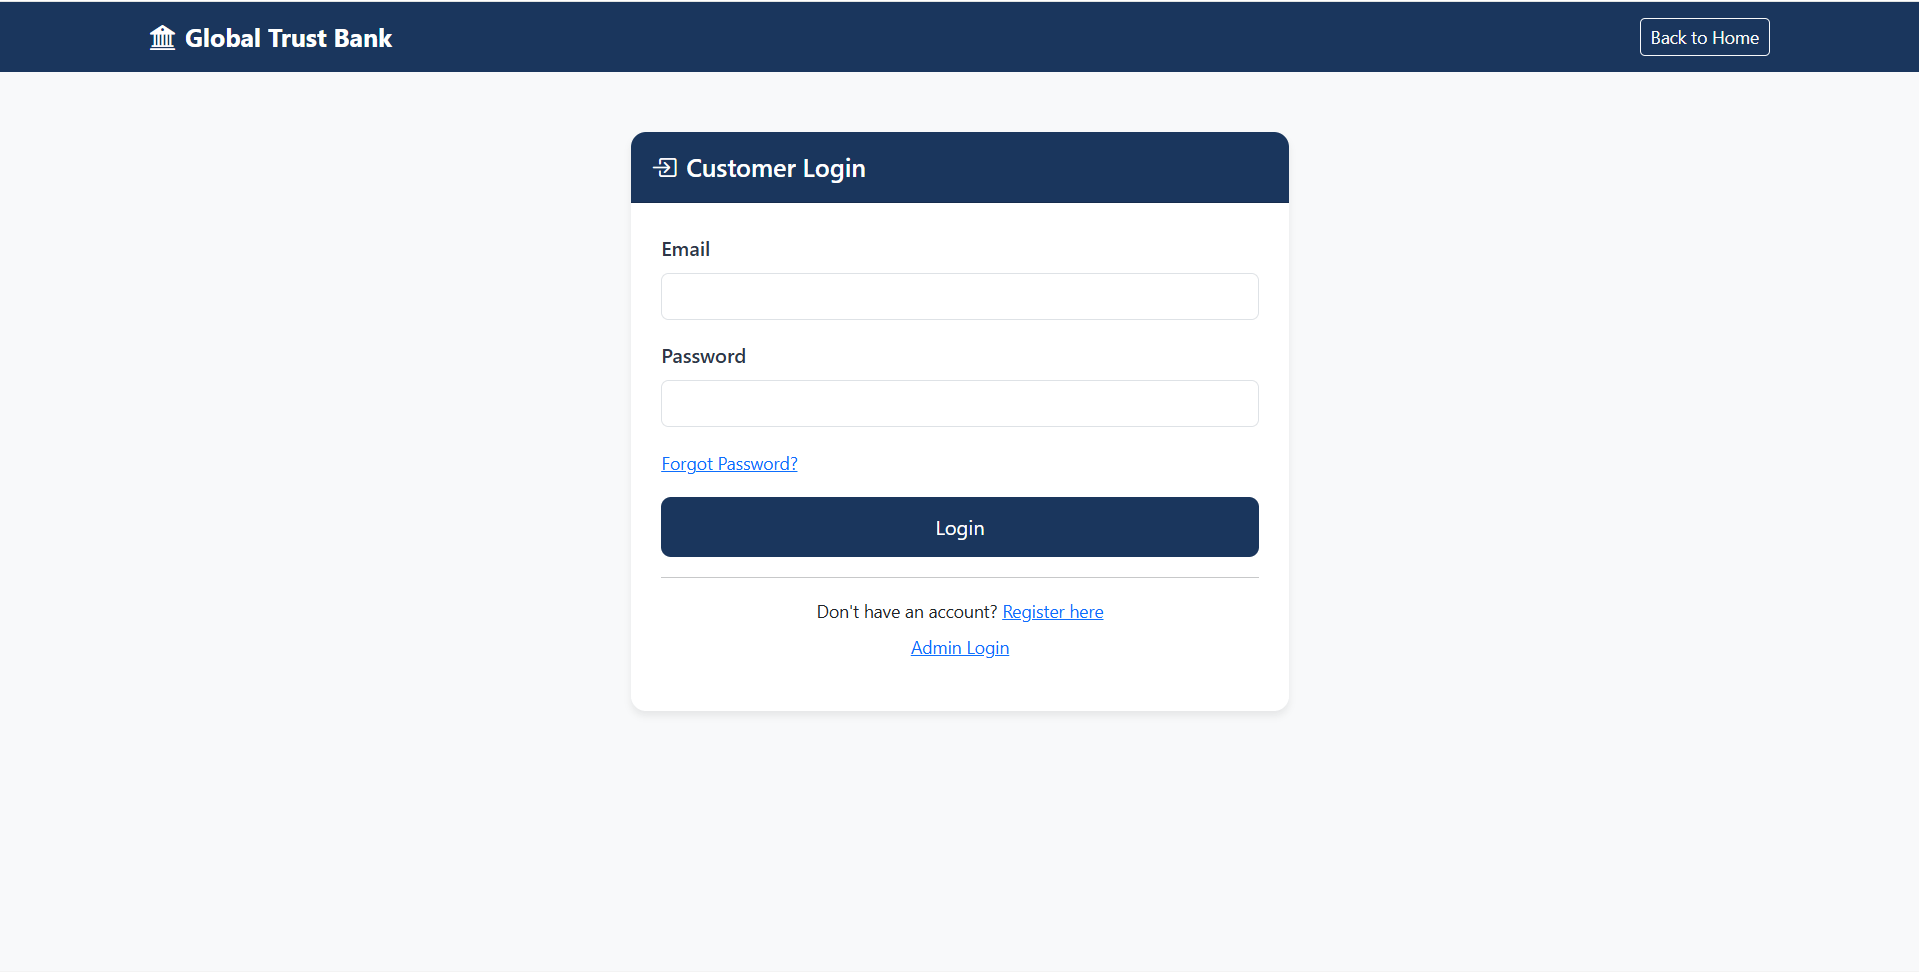Click white card space beneath Admin Login
The height and width of the screenshot is (972, 1919).
click(959, 687)
